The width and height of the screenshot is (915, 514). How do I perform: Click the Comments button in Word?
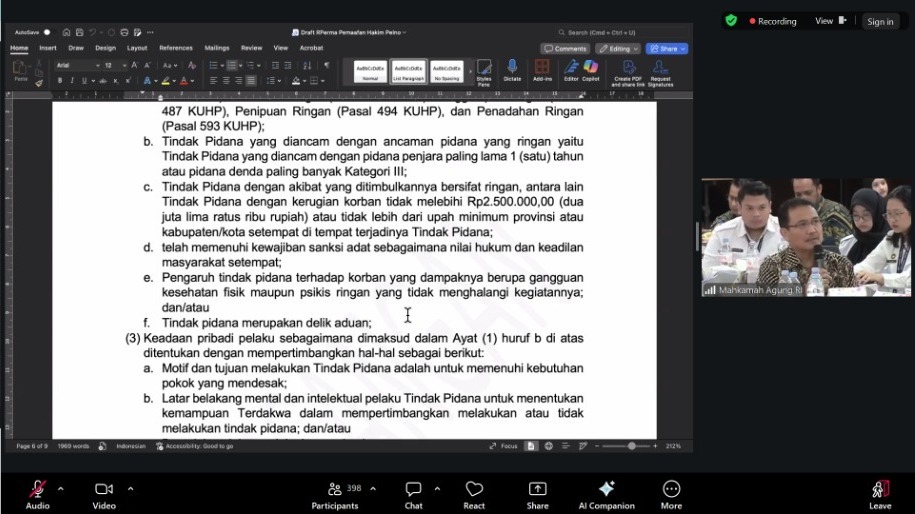pyautogui.click(x=566, y=48)
